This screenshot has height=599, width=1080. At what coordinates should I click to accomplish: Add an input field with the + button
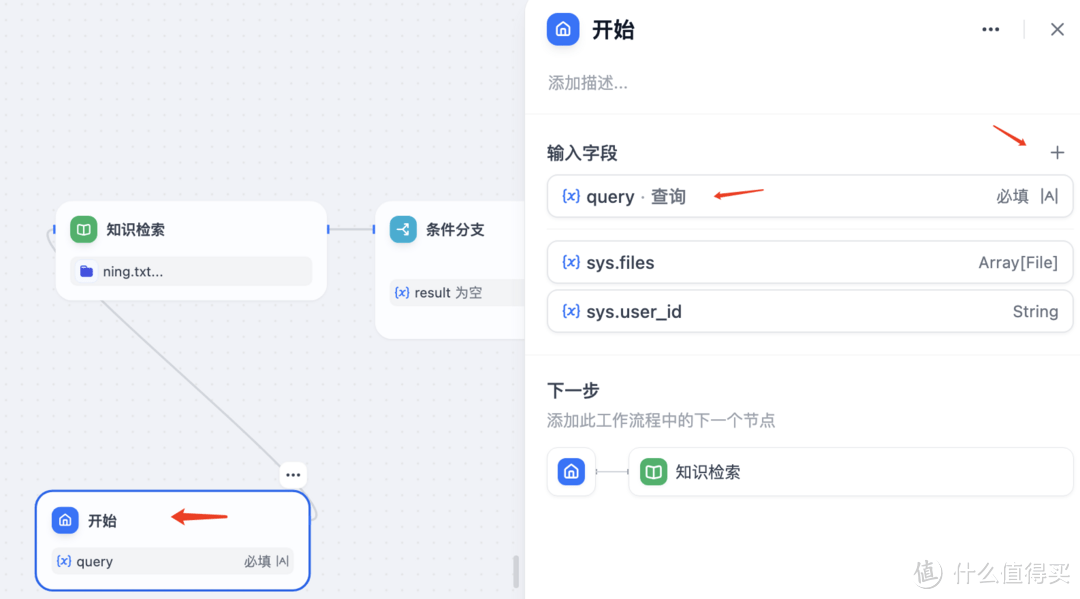pyautogui.click(x=1057, y=152)
